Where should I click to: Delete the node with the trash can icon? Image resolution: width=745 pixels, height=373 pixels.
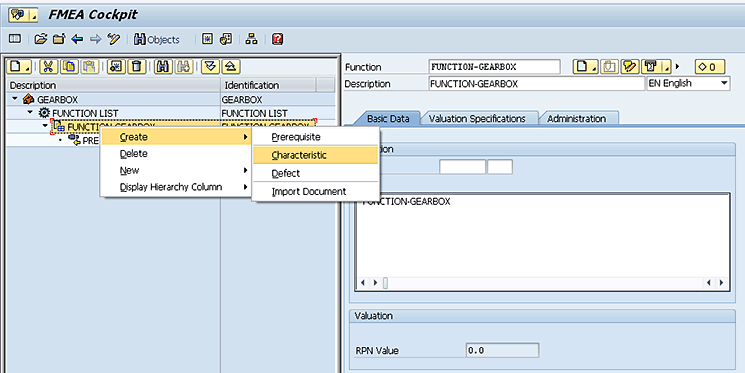(137, 67)
